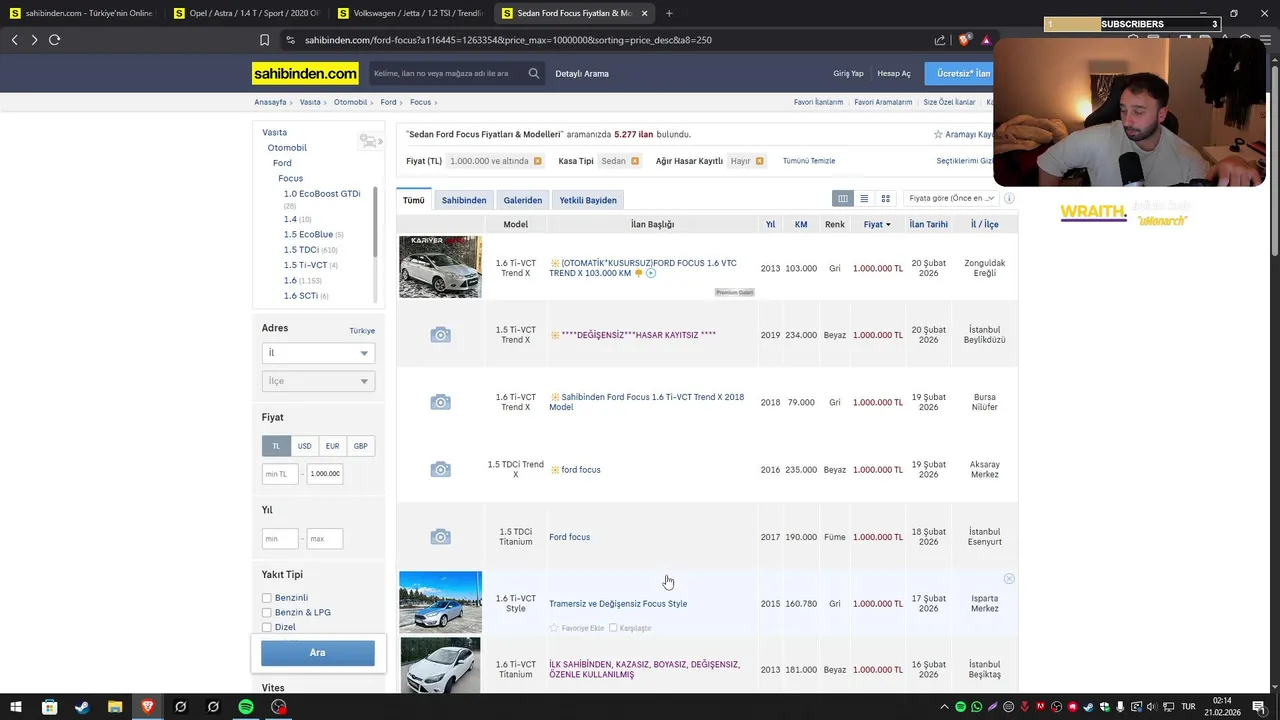Viewport: 1280px width, 720px height.
Task: Go back with browser back arrow
Action: [14, 40]
